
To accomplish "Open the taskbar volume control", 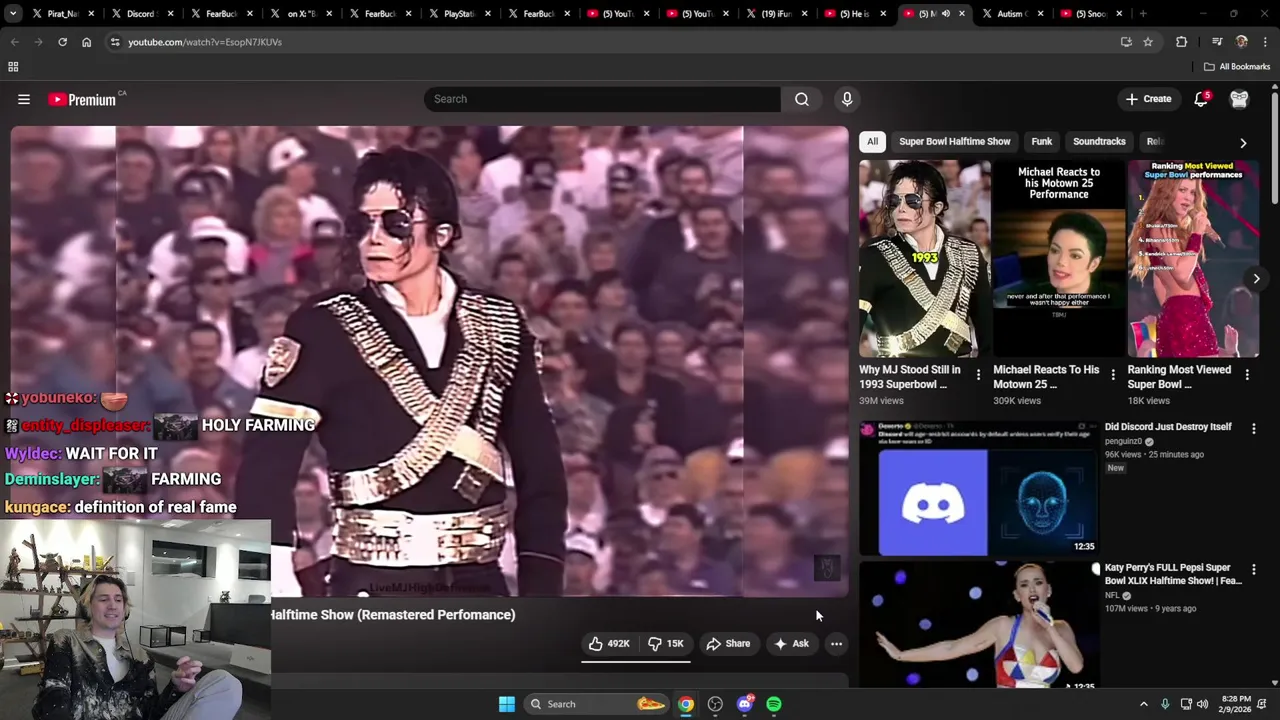I will coord(1202,704).
